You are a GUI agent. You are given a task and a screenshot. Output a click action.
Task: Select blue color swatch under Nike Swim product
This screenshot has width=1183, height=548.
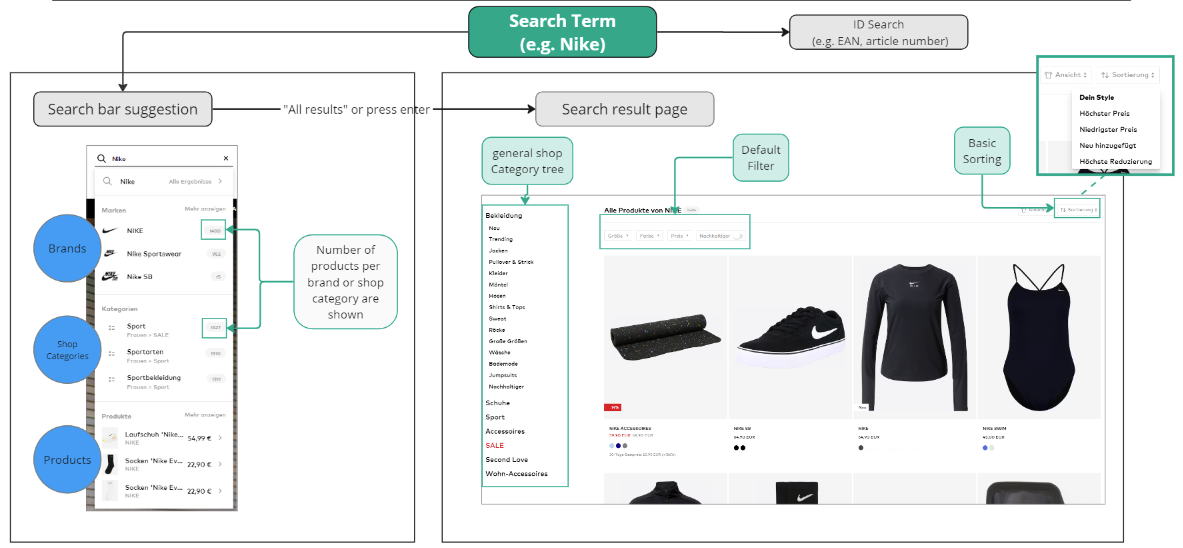coord(985,448)
